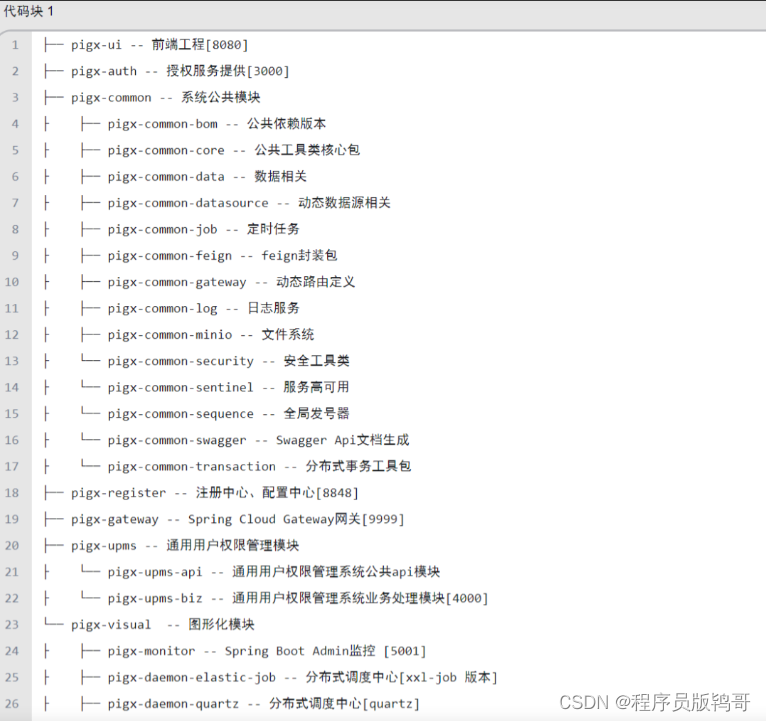
Task: Click the line 'pigx-common-datasource -- 动态数据源相关'
Action: tap(249, 203)
